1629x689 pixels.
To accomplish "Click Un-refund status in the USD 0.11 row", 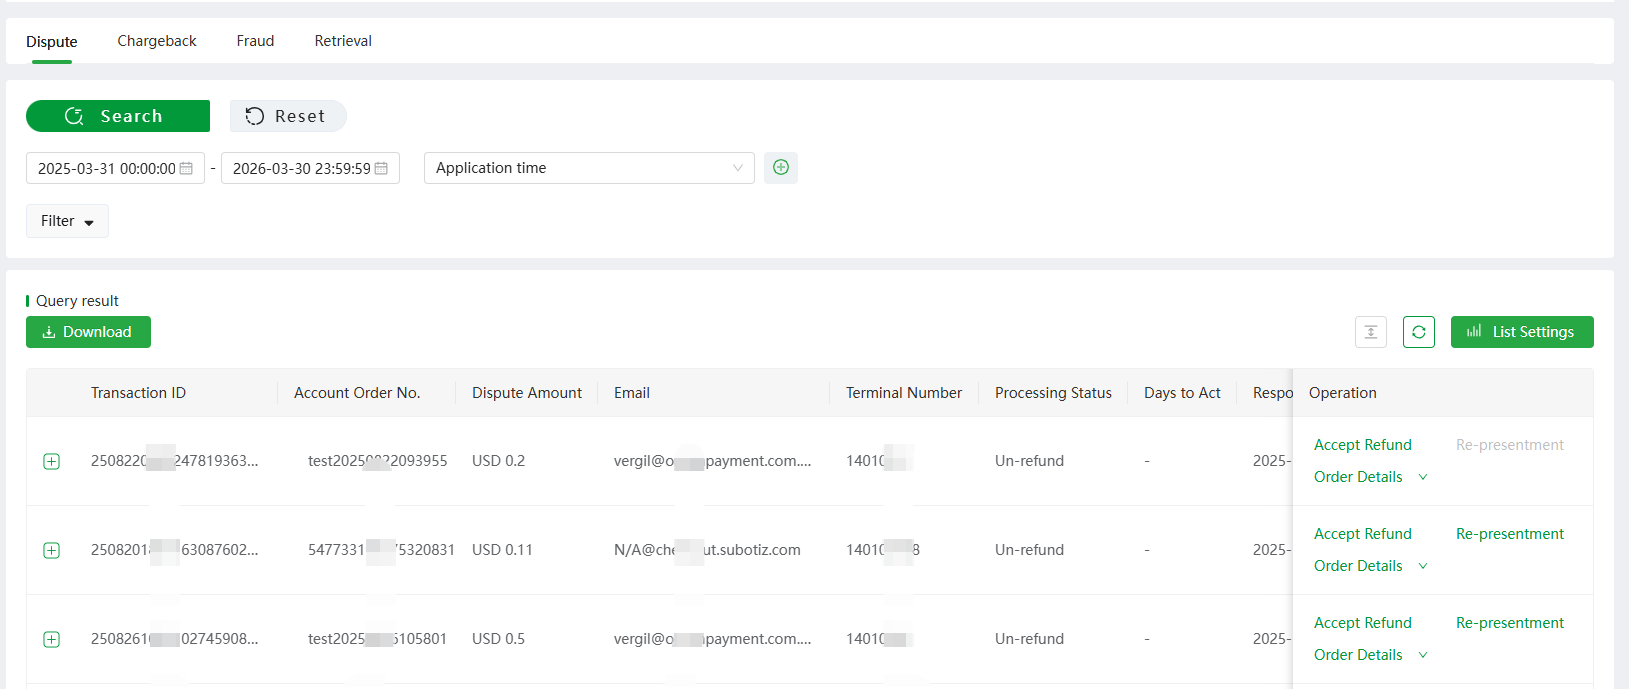I will tap(1029, 550).
